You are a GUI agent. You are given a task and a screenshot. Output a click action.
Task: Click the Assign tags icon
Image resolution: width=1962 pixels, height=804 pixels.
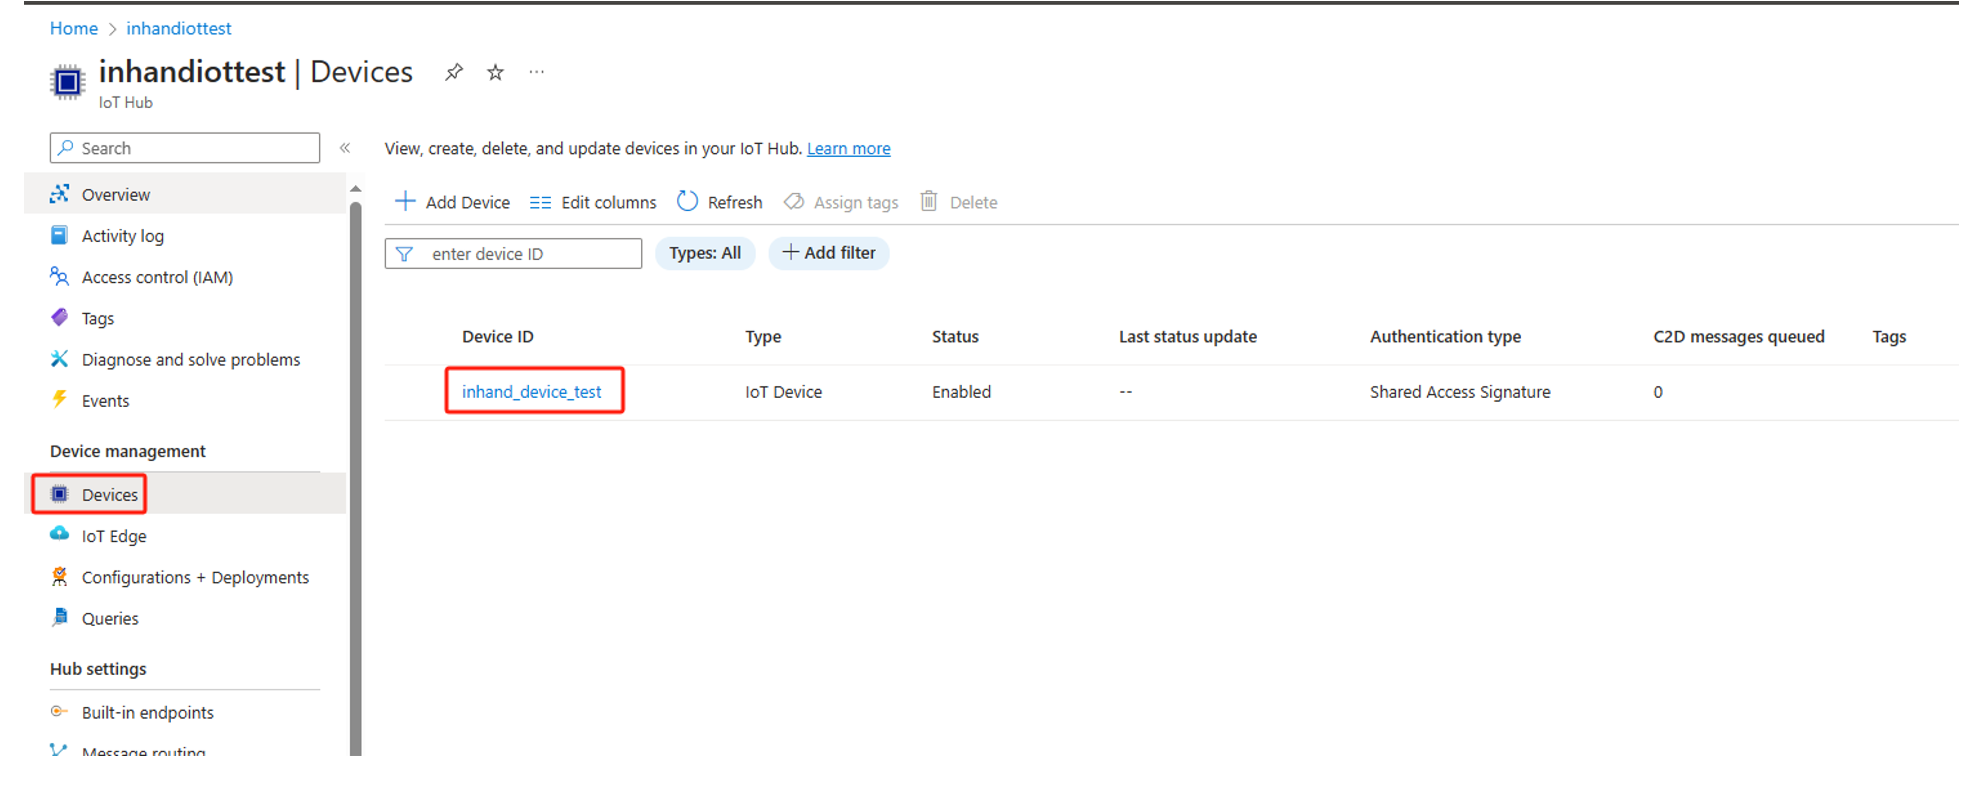click(794, 202)
